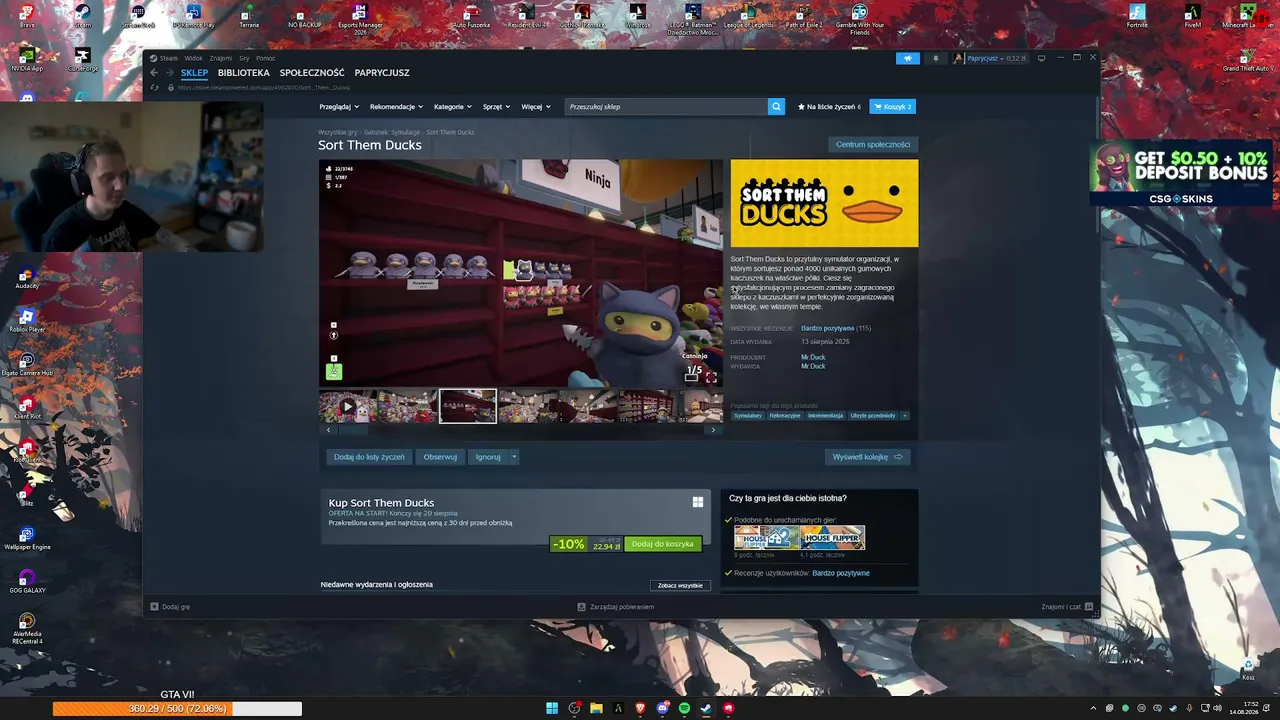Open File Explorer from taskbar
Viewport: 1280px width, 720px height.
(x=596, y=708)
